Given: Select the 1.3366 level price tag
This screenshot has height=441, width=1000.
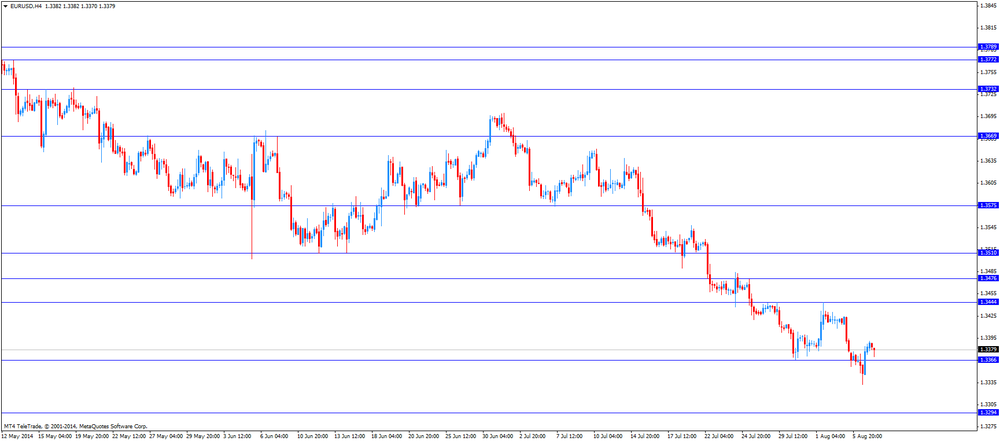Looking at the screenshot, I should (x=988, y=360).
